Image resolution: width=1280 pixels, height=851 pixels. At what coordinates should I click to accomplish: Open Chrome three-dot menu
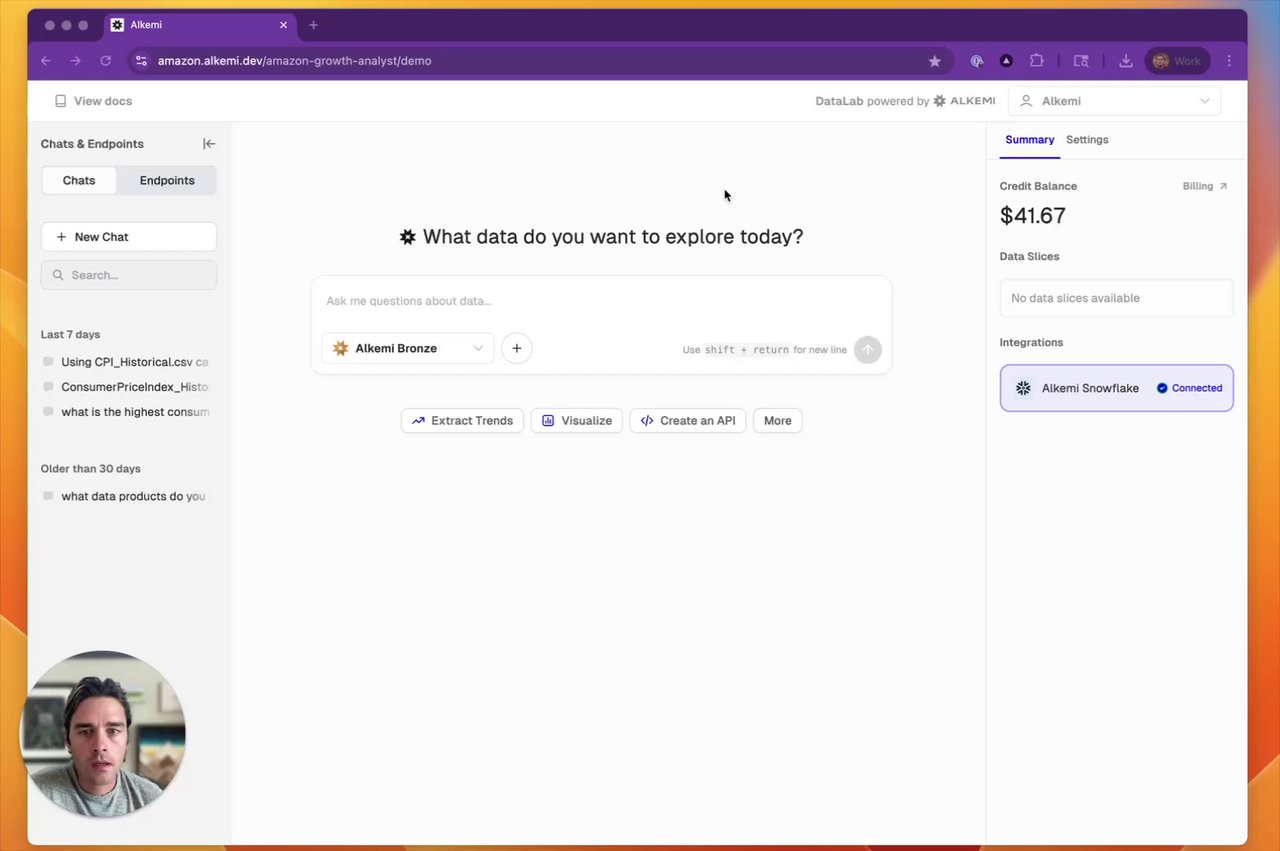click(1229, 61)
